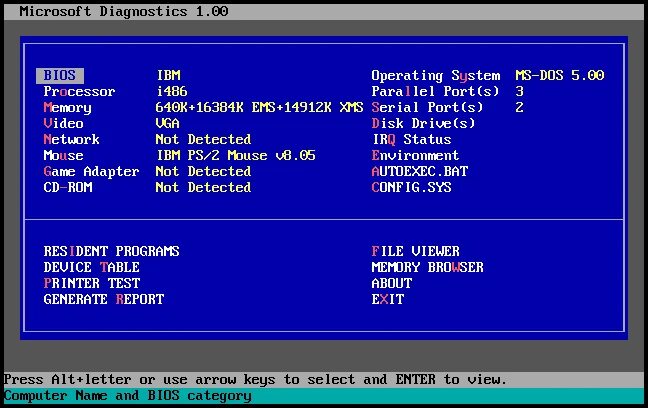The height and width of the screenshot is (408, 648).
Task: Click the IBM BIOS value
Action: click(169, 76)
